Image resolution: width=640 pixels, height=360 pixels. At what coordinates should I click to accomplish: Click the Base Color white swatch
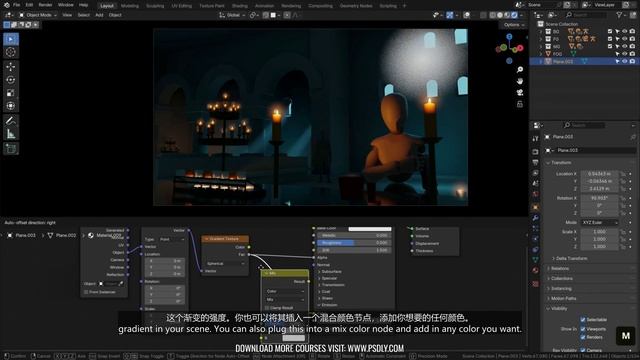click(x=370, y=229)
